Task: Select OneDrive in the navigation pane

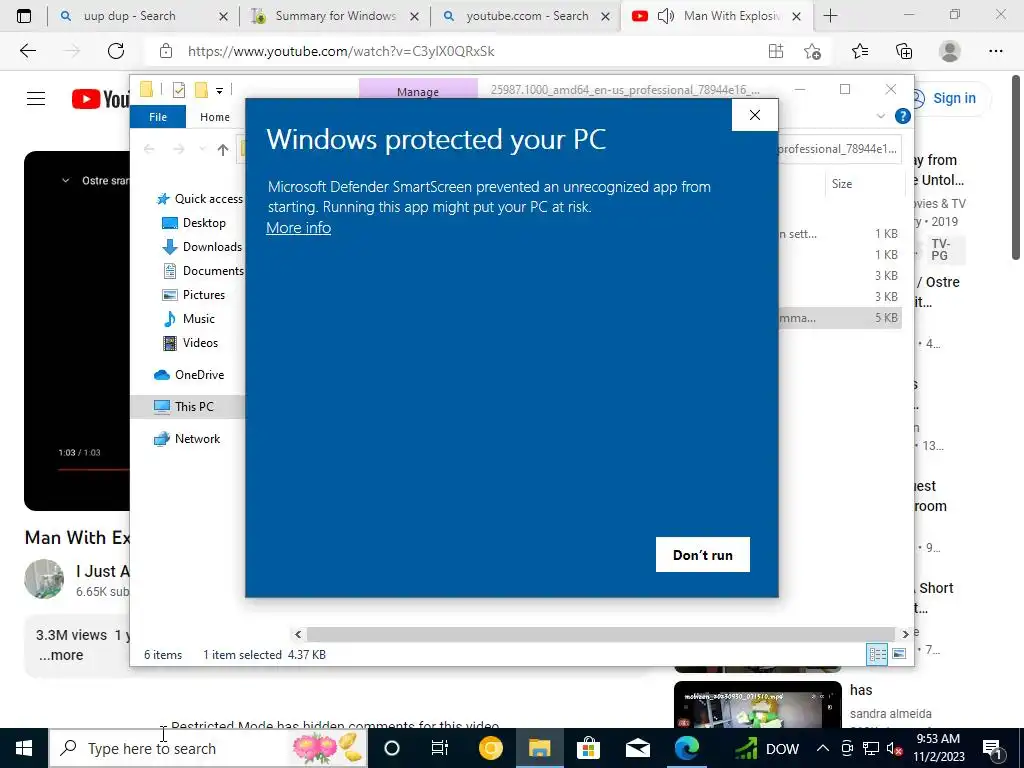Action: (189, 375)
